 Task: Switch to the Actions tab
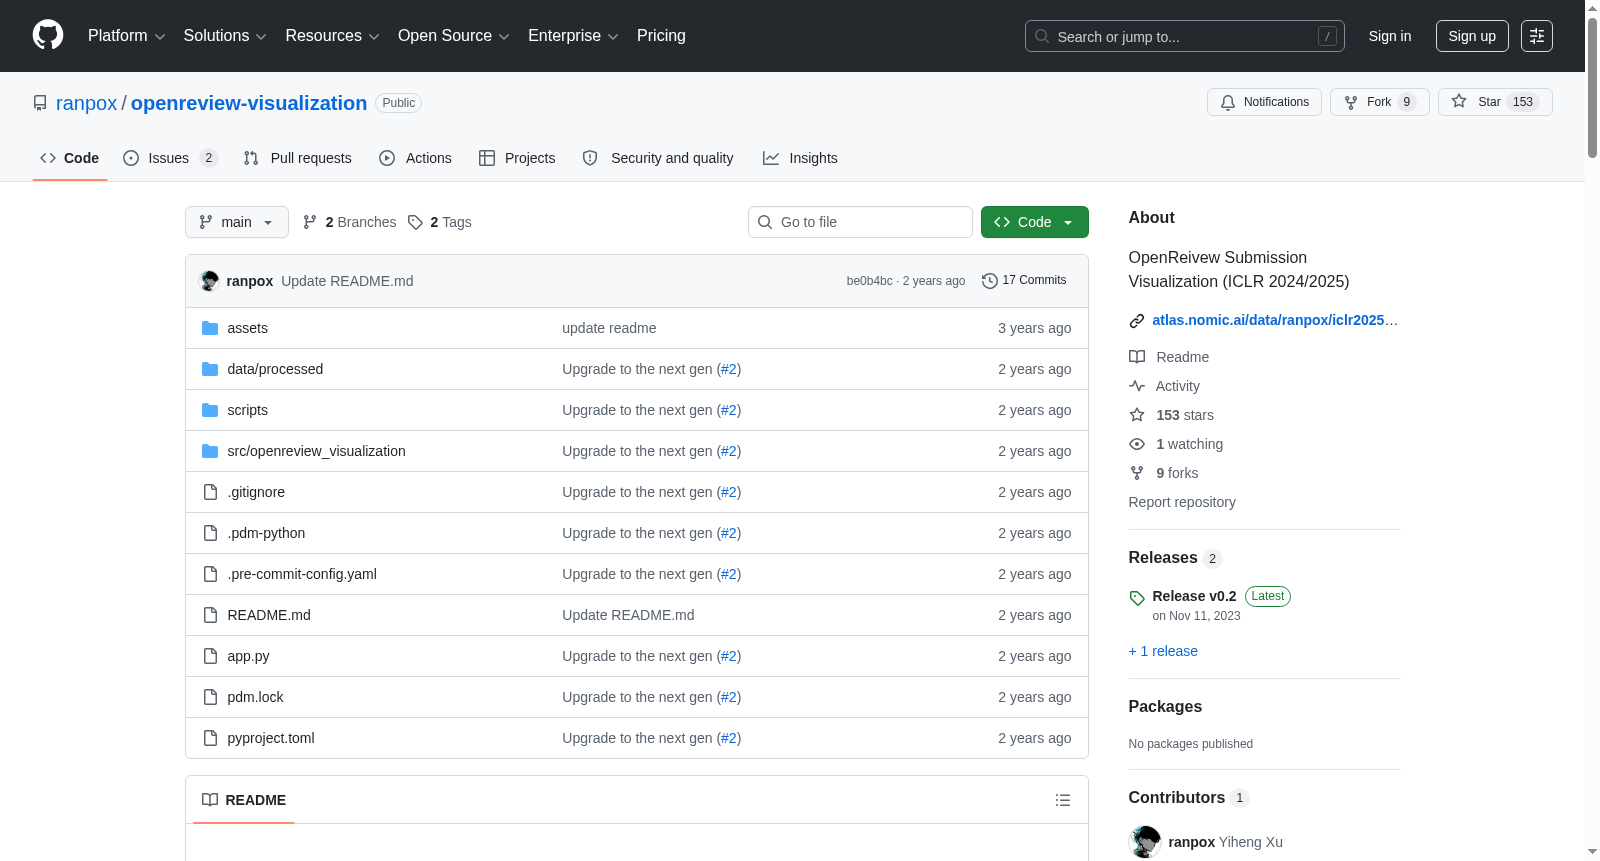[416, 158]
